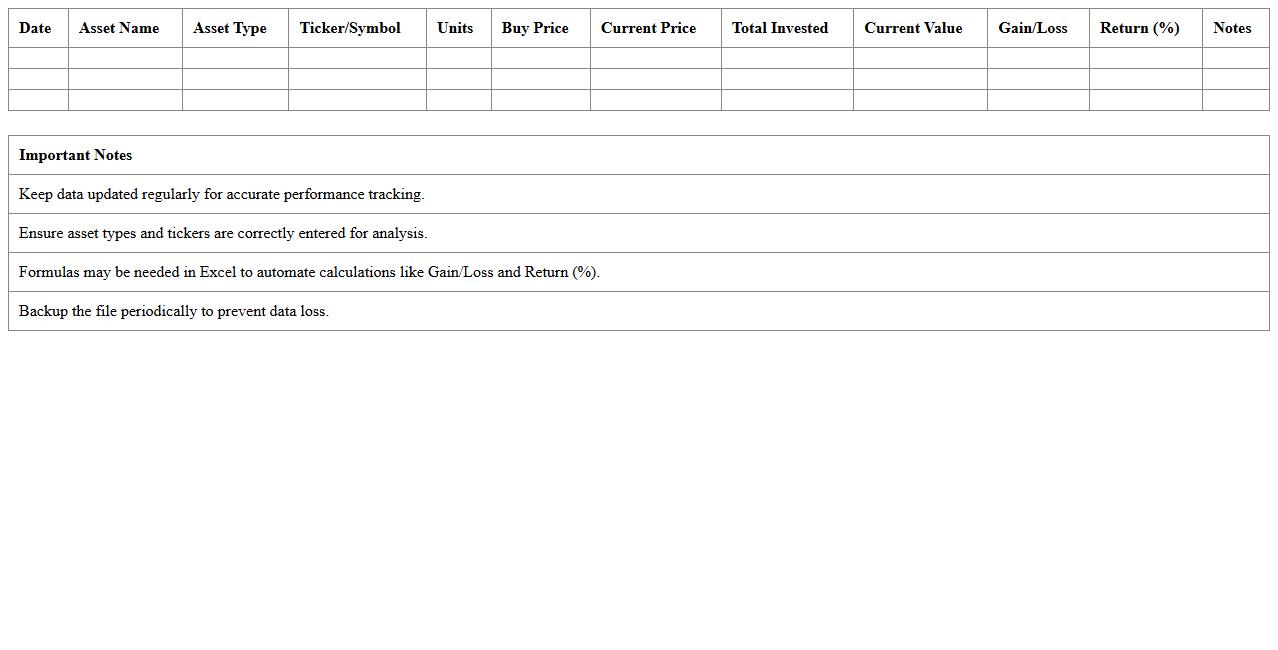Click the Current Value column header

(913, 28)
